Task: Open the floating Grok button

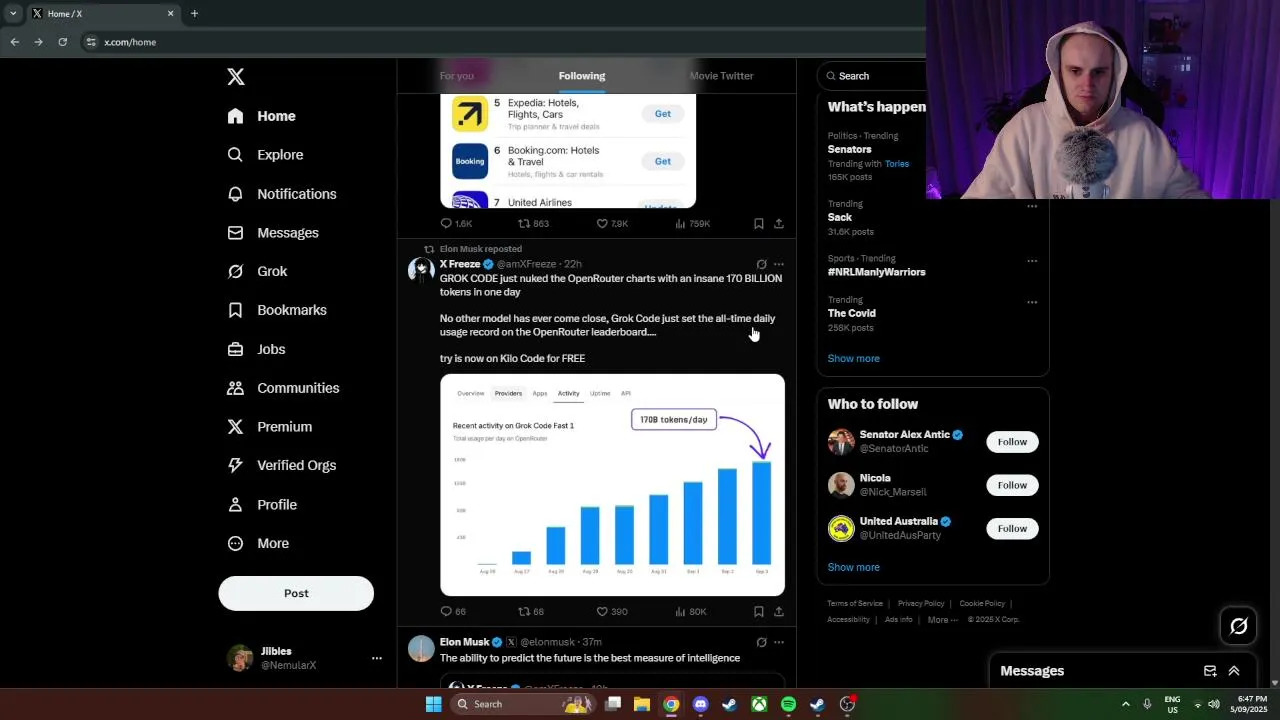Action: coord(1238,626)
